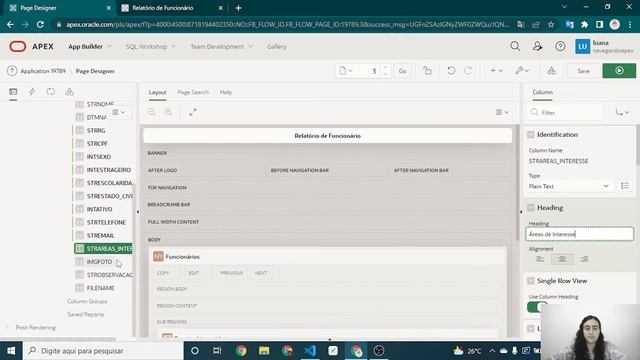Open the Rendering tree tab icon
Viewport: 640px width, 360px height.
pos(13,91)
